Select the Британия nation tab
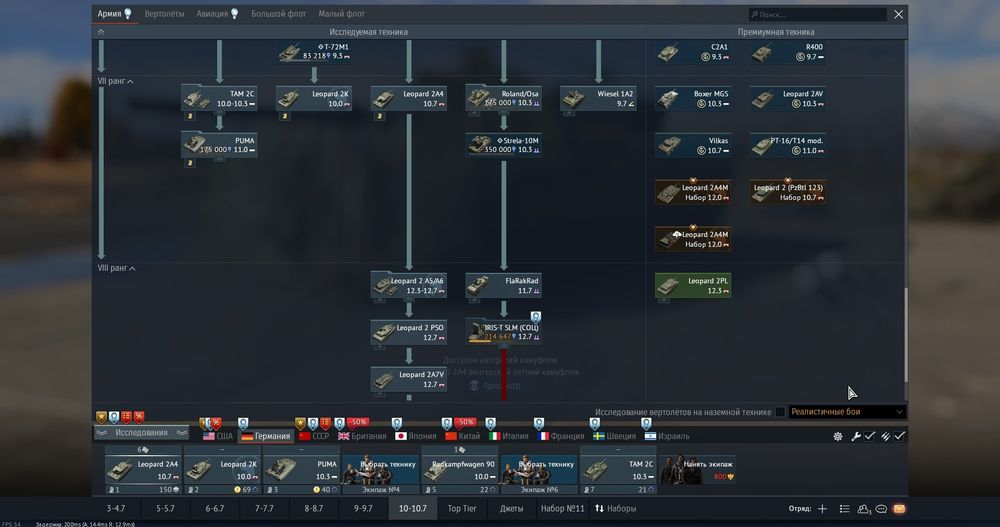Screen dimensions: 1000x527 tap(362, 436)
